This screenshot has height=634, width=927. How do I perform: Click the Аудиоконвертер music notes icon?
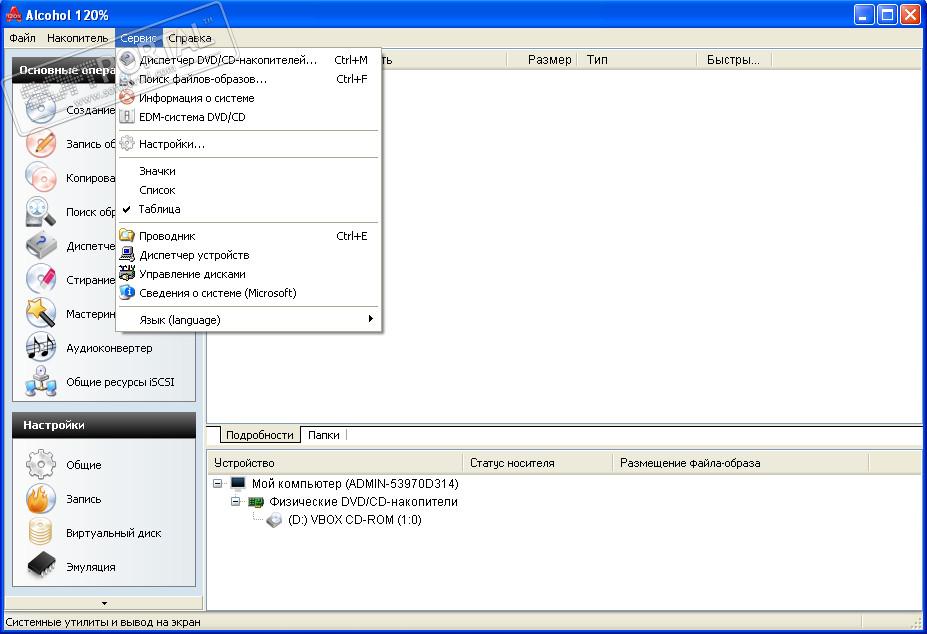tap(40, 348)
